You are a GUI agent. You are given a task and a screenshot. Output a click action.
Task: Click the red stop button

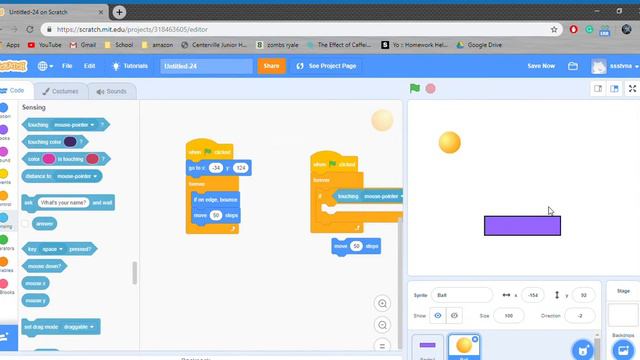tap(430, 89)
